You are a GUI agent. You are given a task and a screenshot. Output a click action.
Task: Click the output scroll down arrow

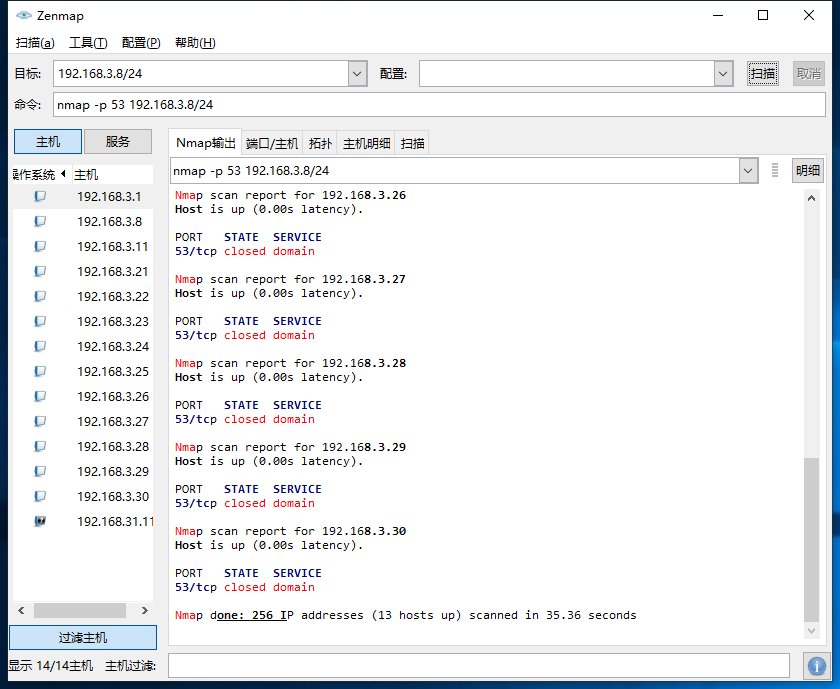tap(812, 631)
